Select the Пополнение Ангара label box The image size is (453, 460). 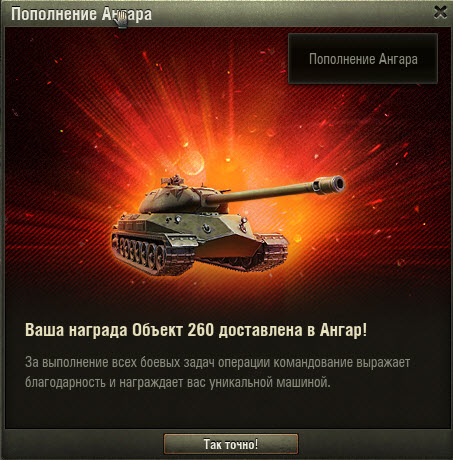363,59
